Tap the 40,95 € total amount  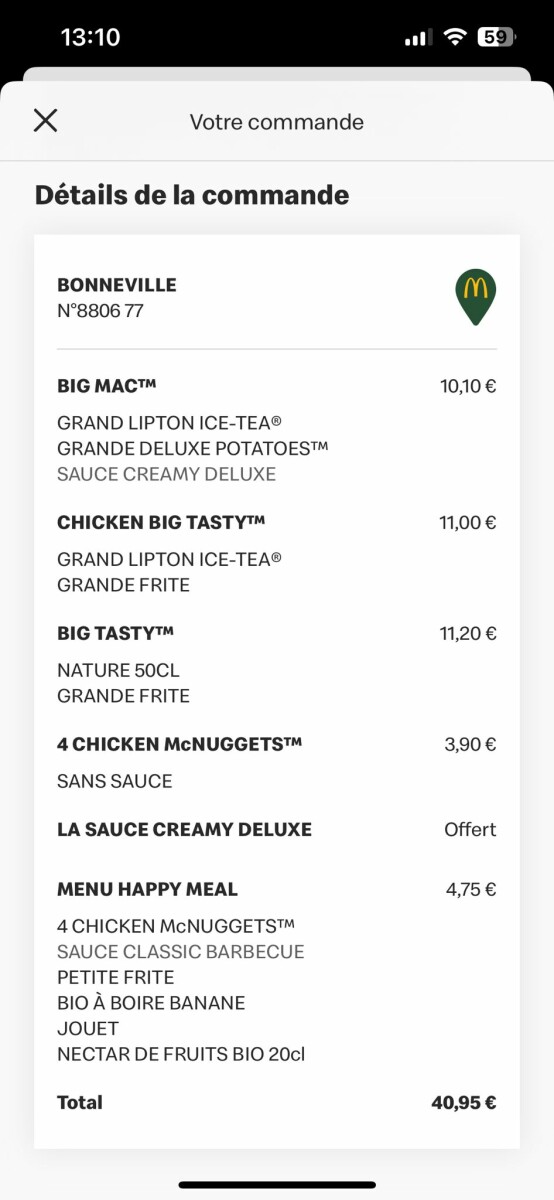pos(464,1103)
